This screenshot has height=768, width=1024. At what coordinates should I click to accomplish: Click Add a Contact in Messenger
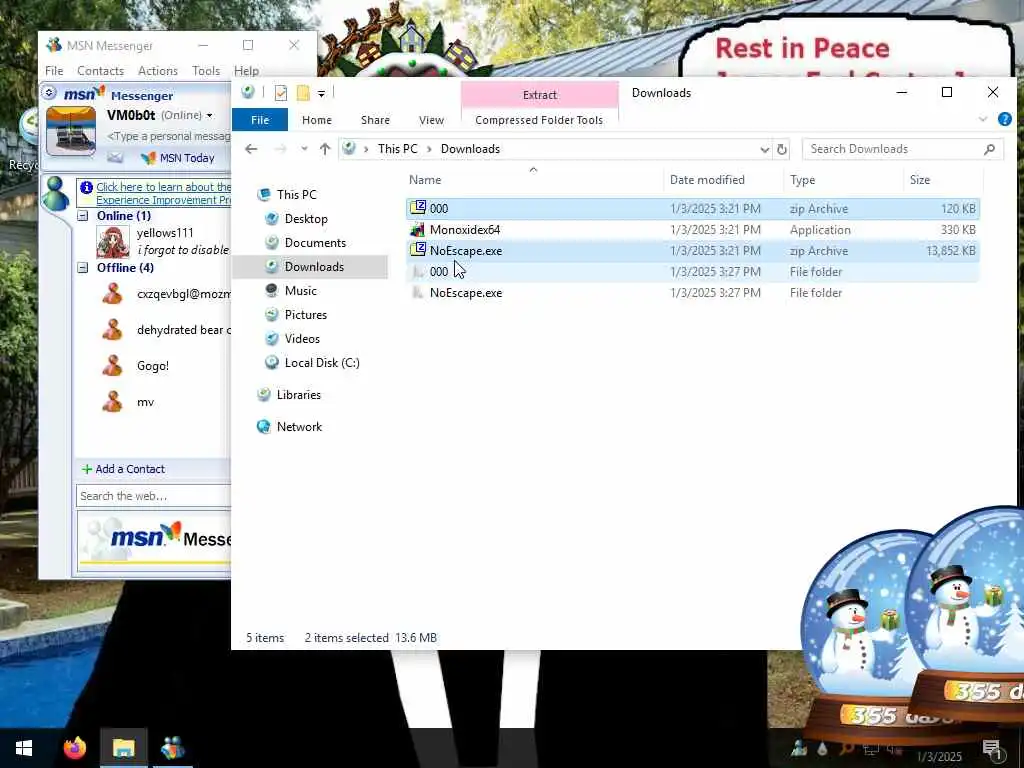click(x=123, y=469)
